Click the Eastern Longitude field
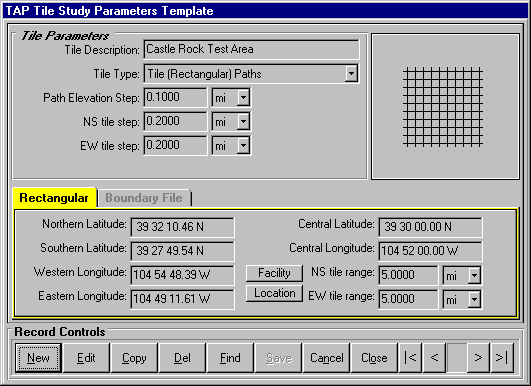The image size is (531, 386). [x=182, y=299]
